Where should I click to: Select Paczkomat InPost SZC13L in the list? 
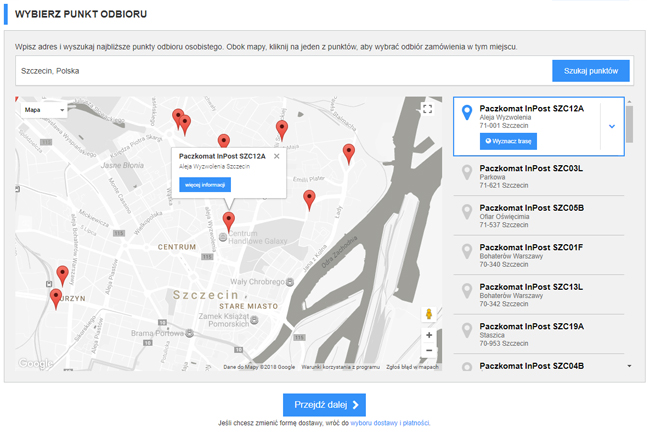(539, 295)
